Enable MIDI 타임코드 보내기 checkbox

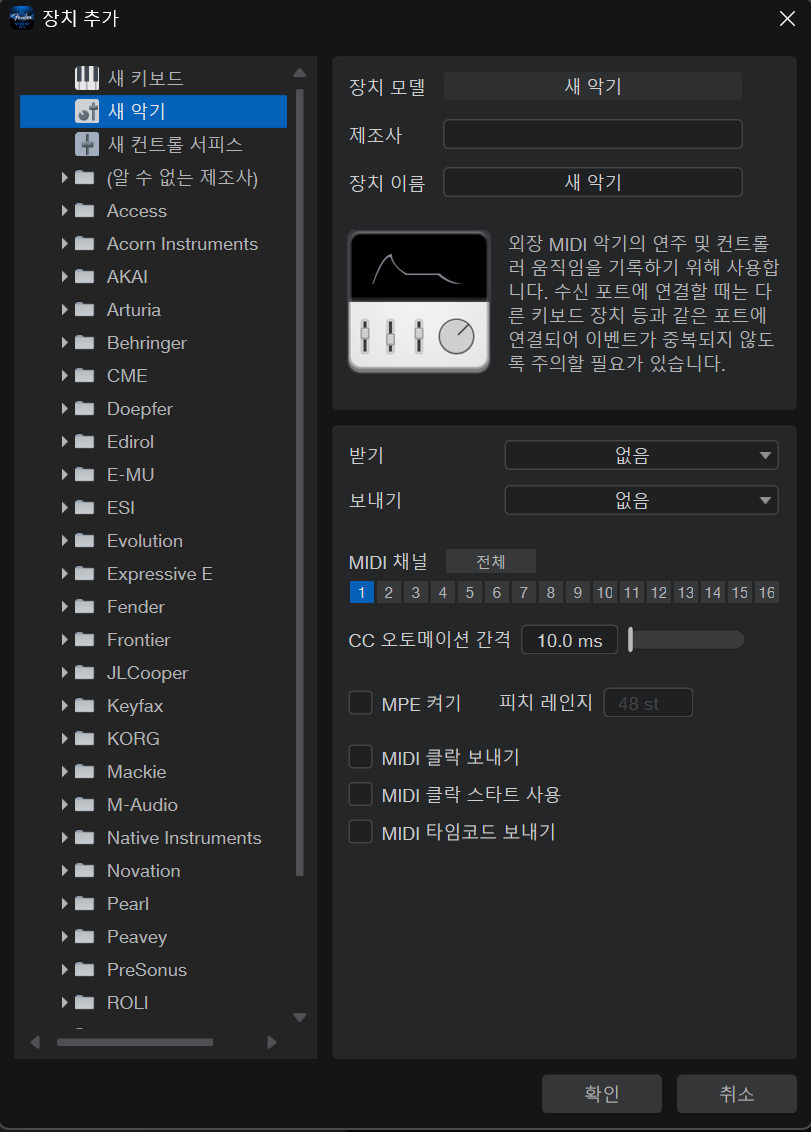point(360,832)
